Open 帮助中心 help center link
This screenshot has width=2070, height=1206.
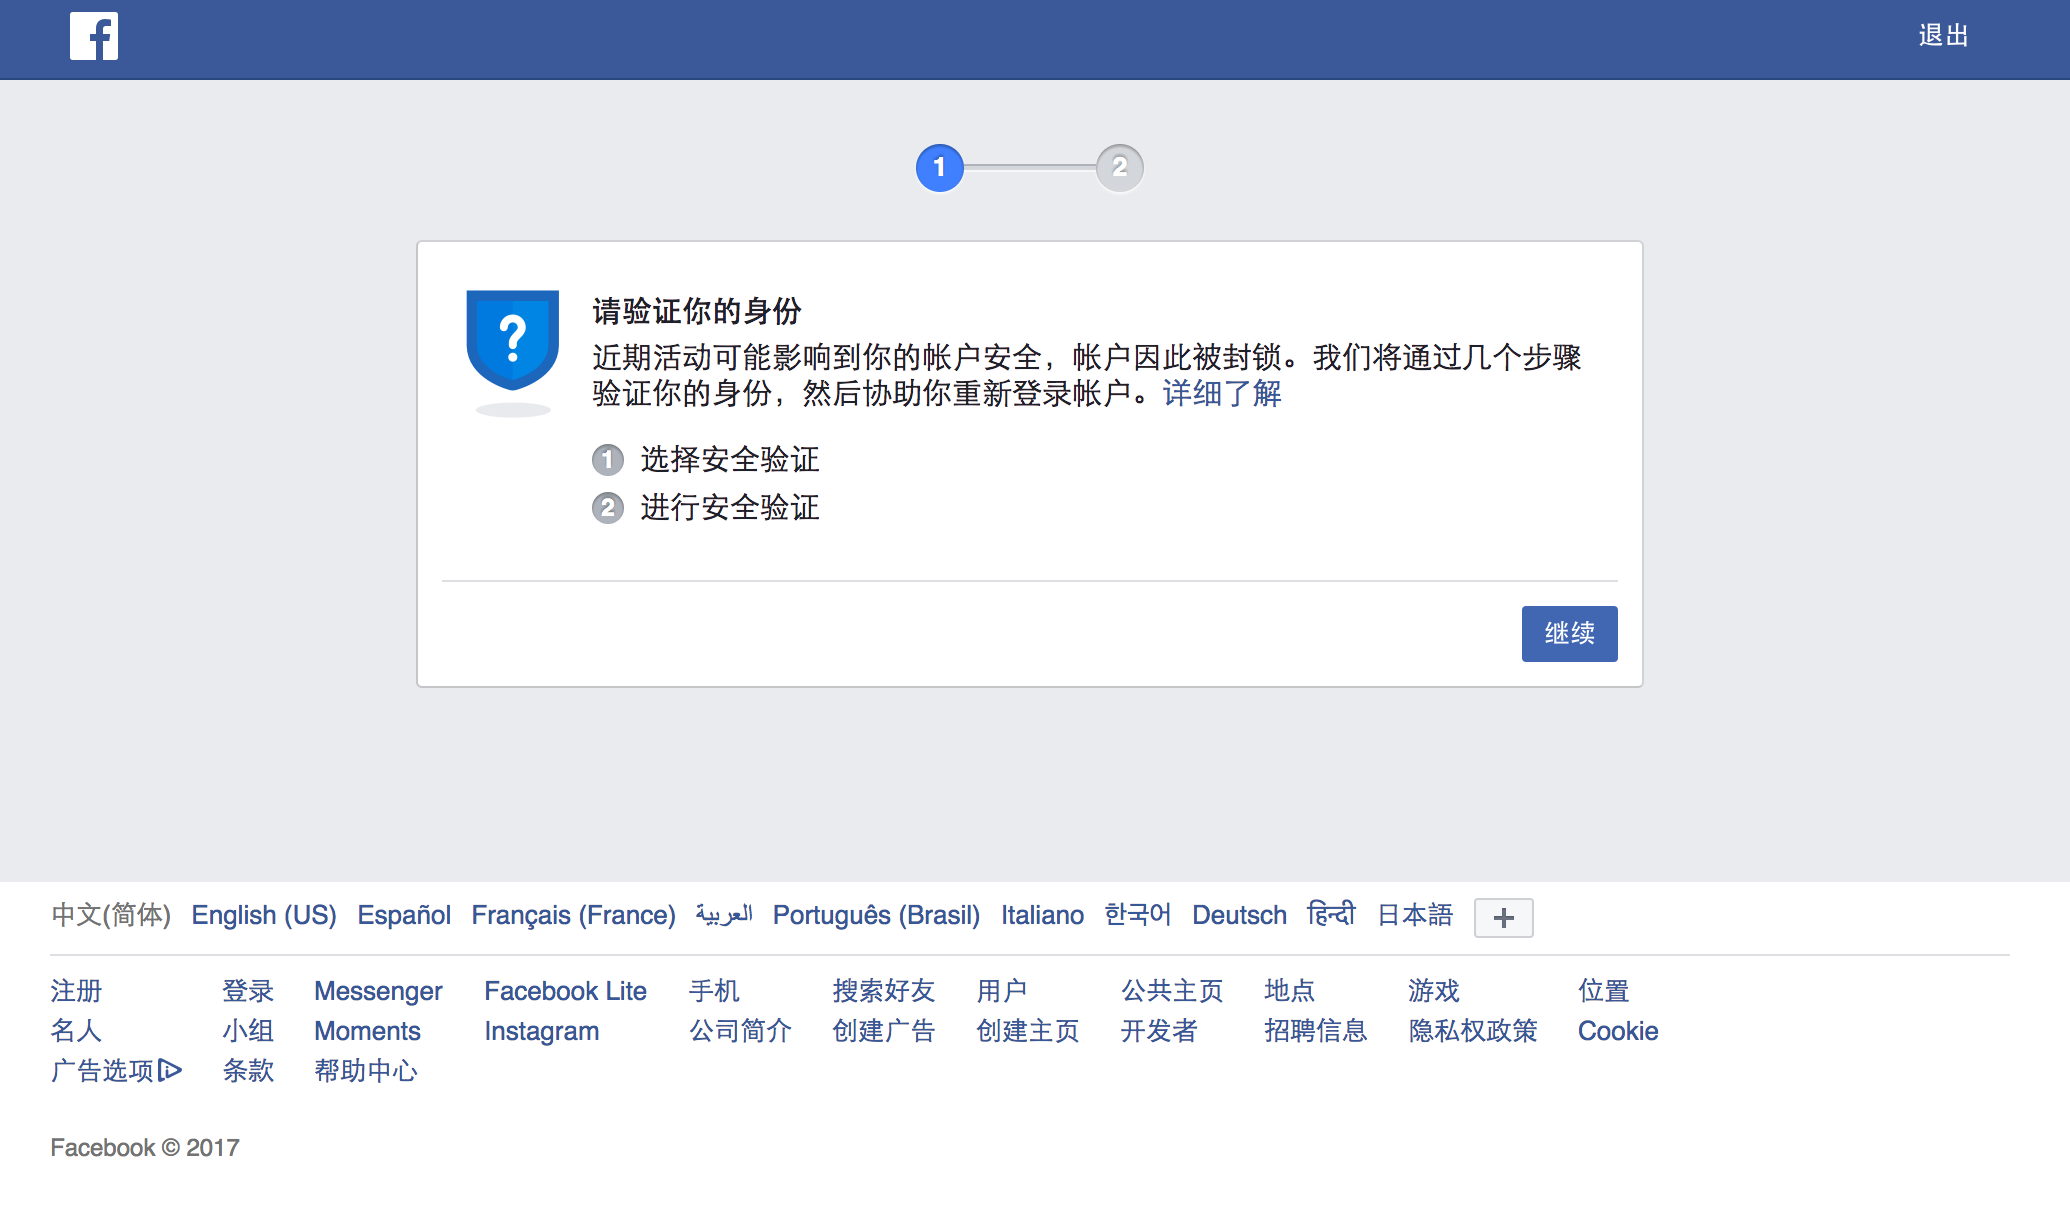coord(366,1071)
